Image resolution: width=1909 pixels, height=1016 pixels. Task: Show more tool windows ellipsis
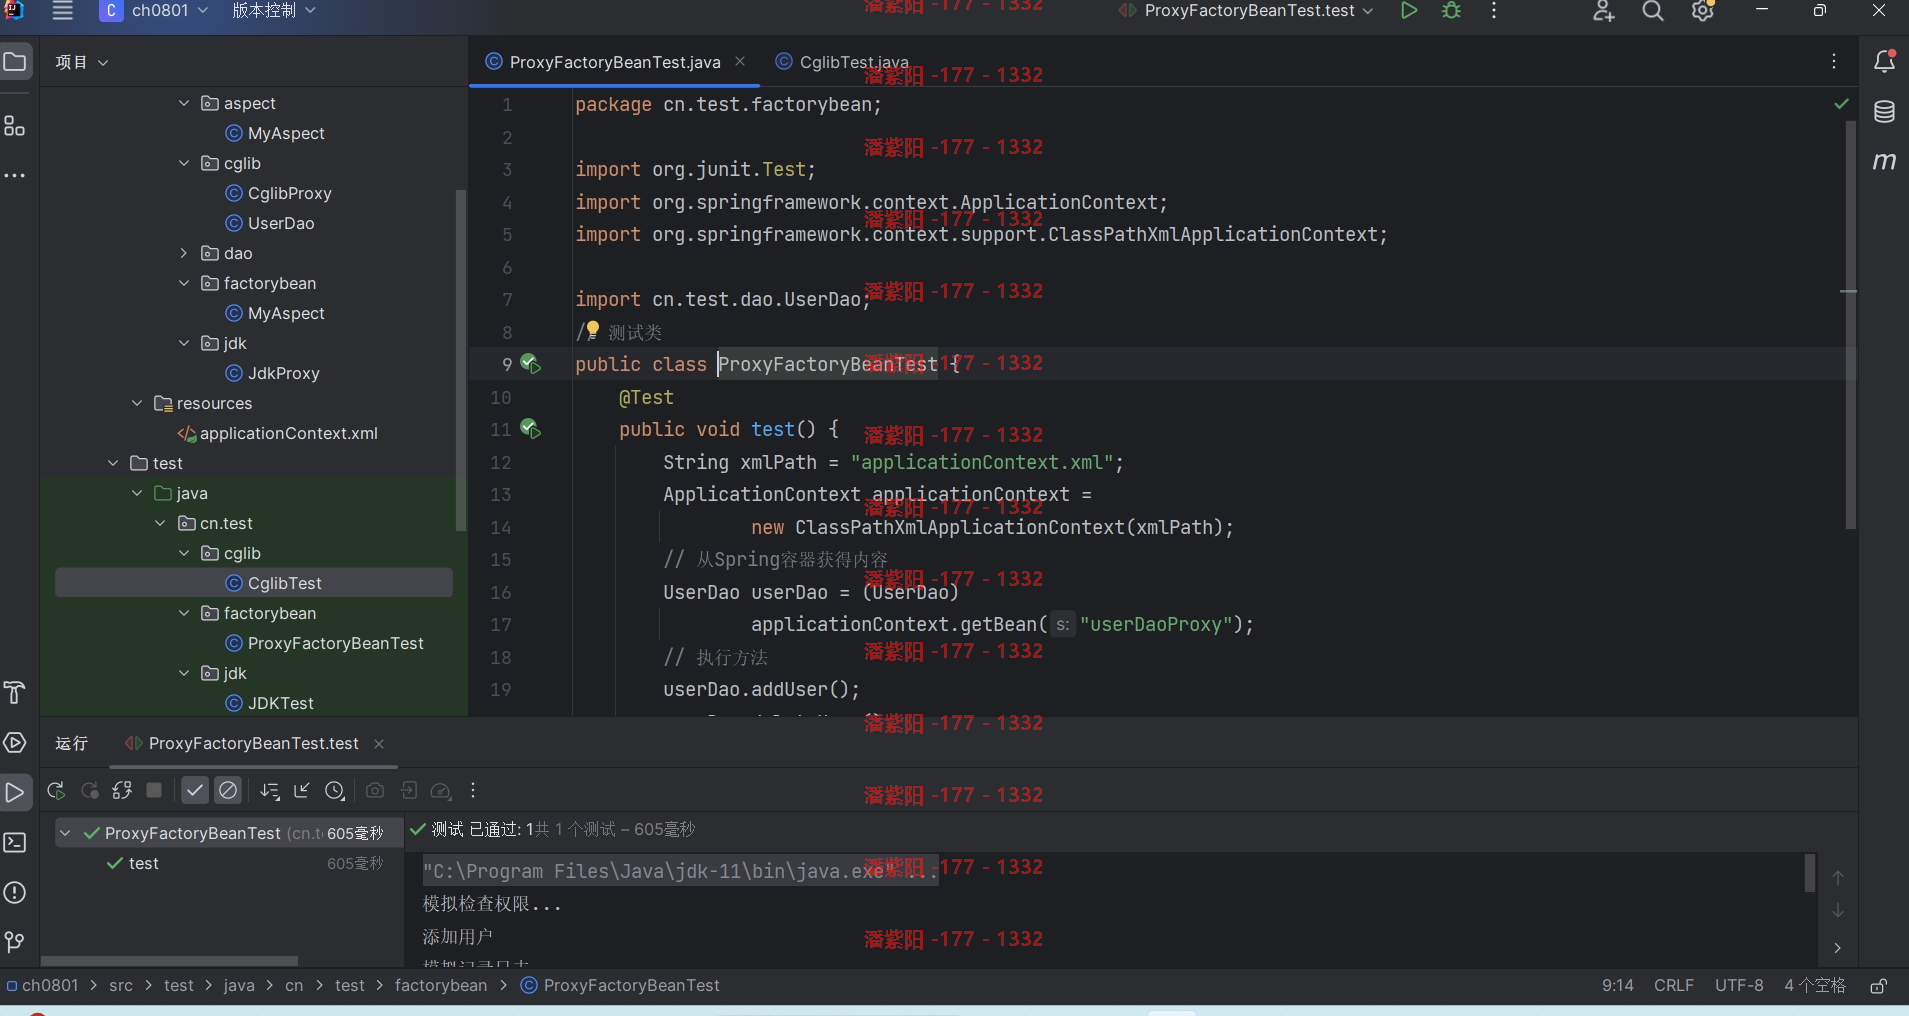point(15,176)
